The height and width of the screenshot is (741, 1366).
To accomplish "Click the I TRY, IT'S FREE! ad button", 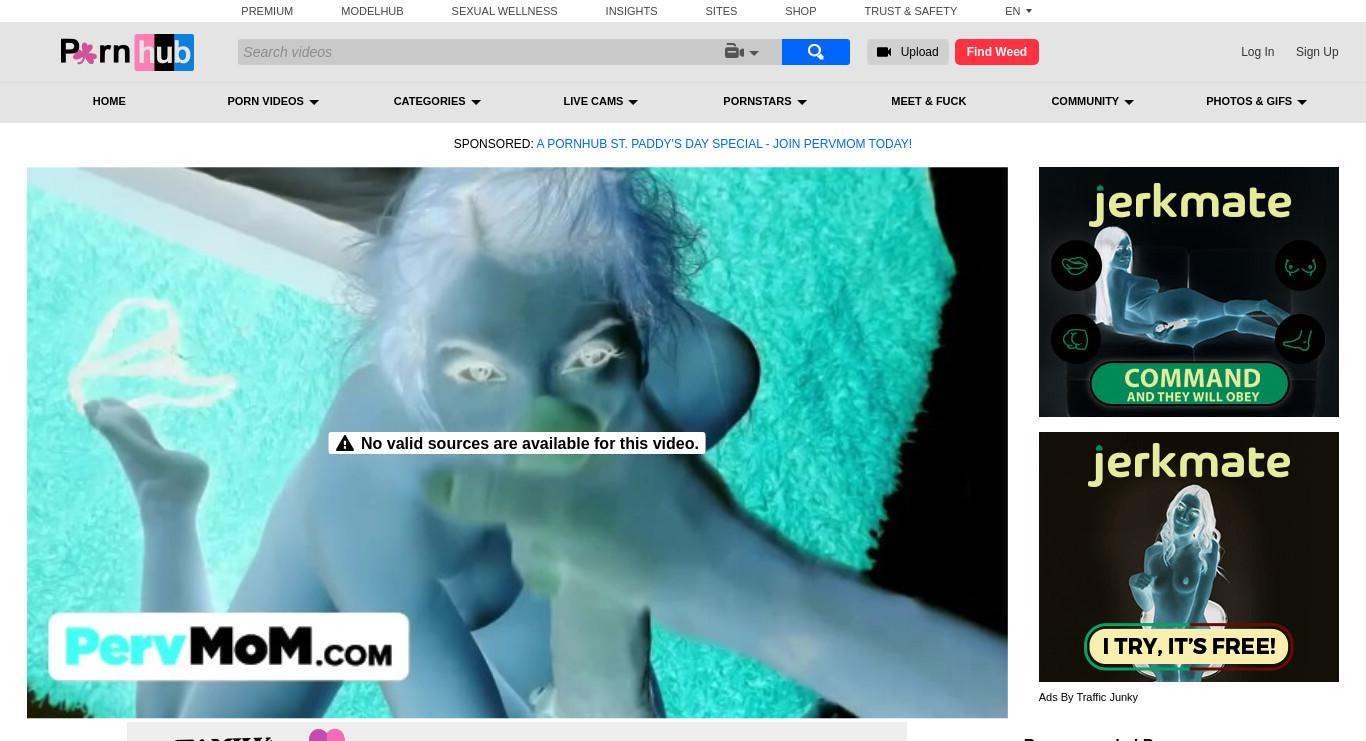I will point(1189,647).
